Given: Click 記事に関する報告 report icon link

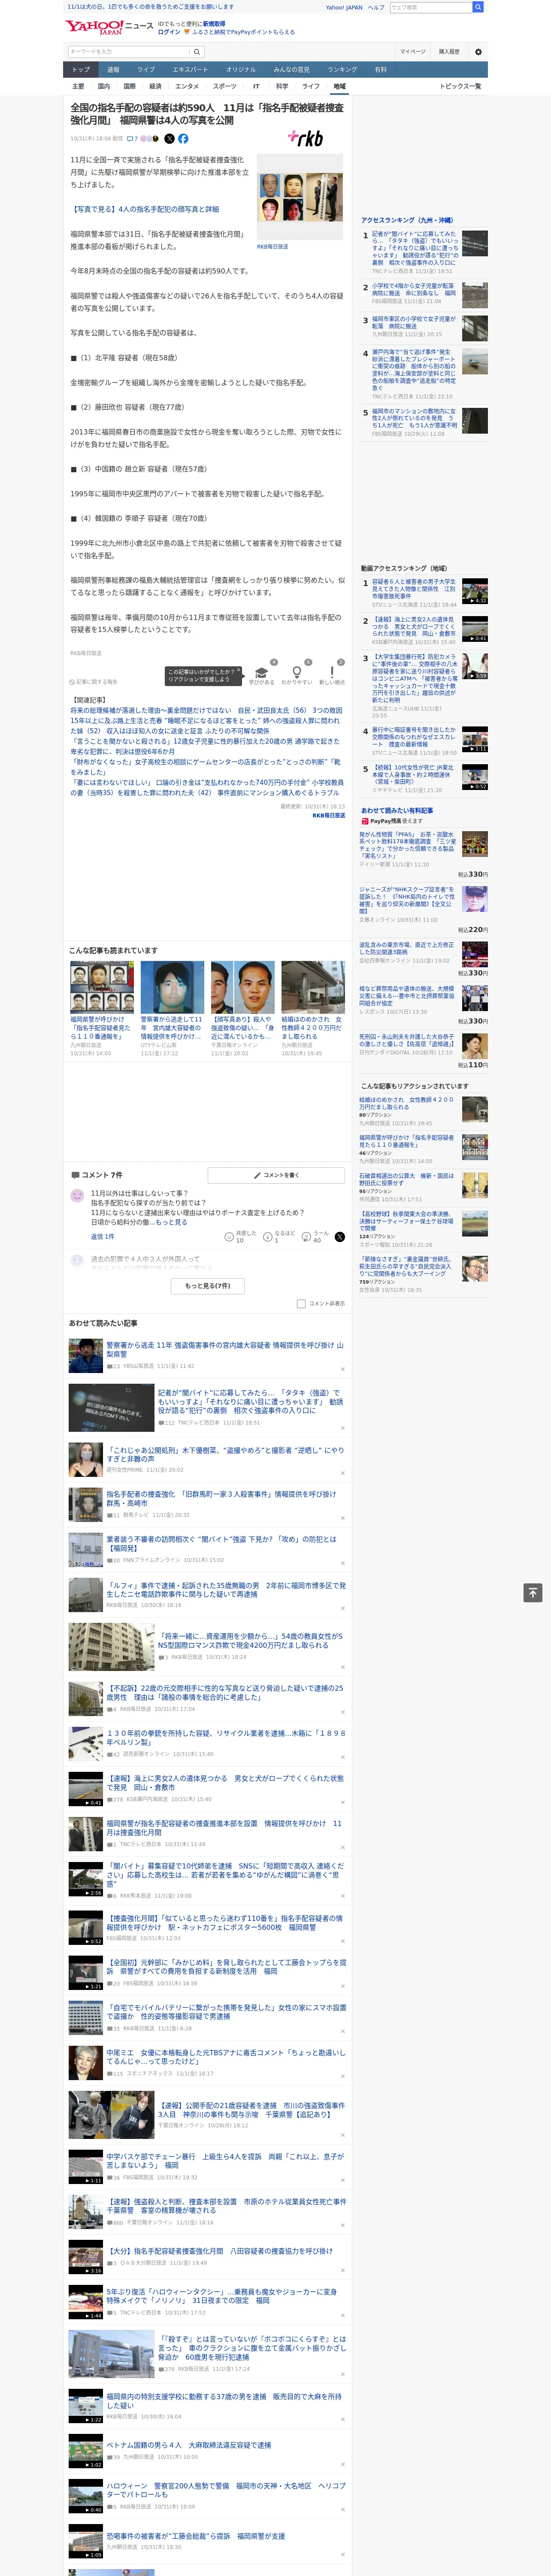Looking at the screenshot, I should [93, 682].
